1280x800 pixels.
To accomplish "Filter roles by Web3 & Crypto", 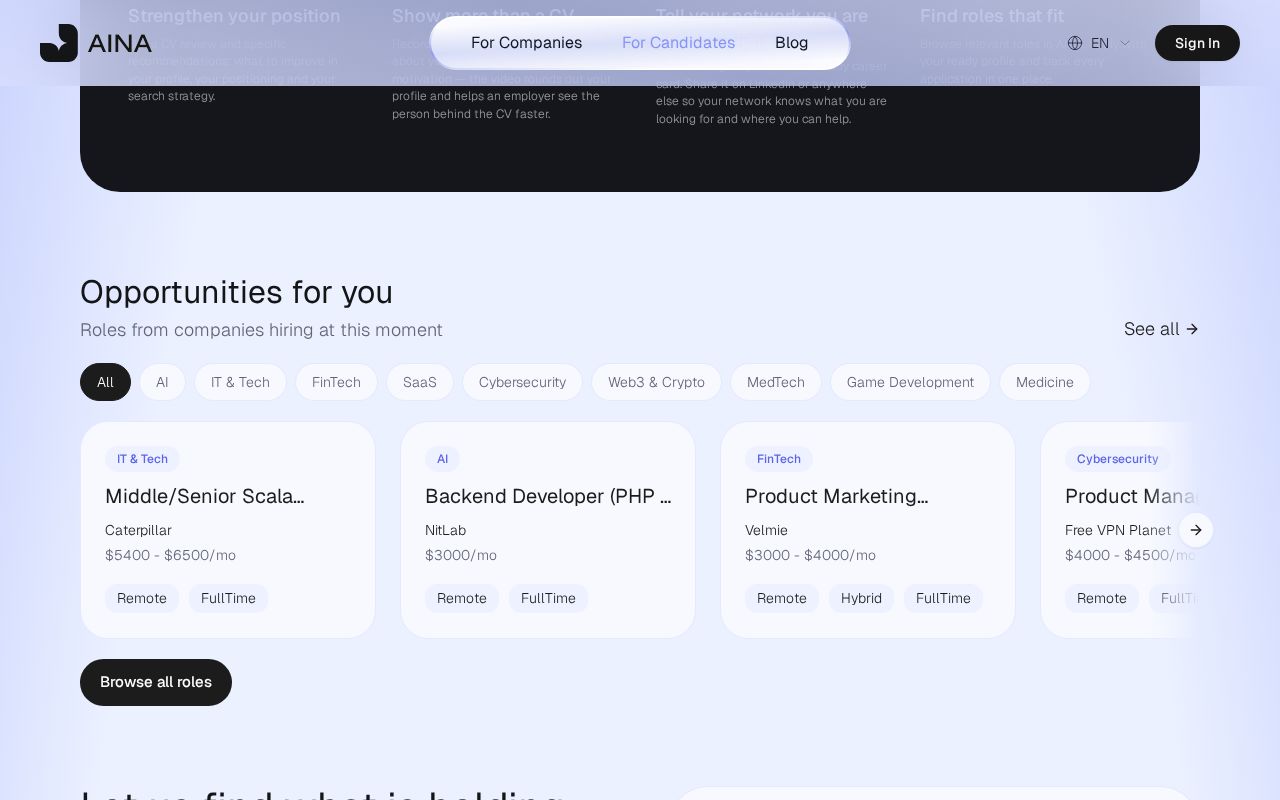I will [x=656, y=382].
